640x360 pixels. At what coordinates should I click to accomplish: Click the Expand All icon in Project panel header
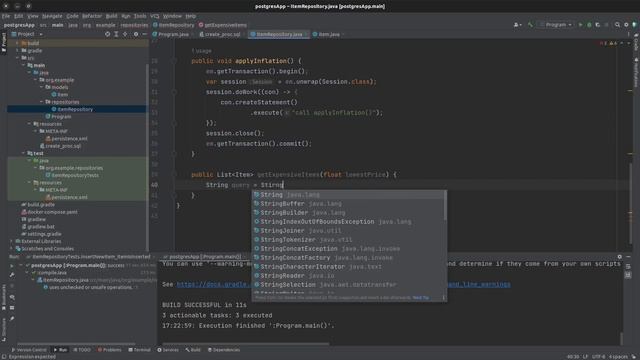pyautogui.click(x=116, y=34)
